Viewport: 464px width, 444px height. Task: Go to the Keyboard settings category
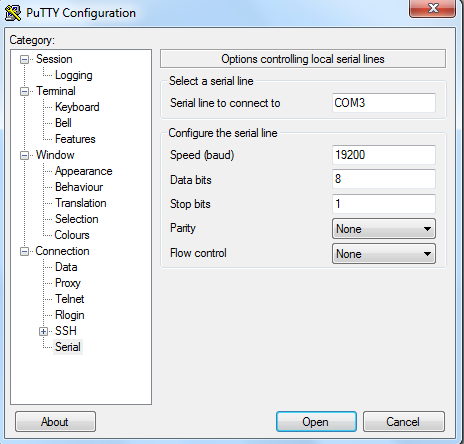click(x=77, y=107)
